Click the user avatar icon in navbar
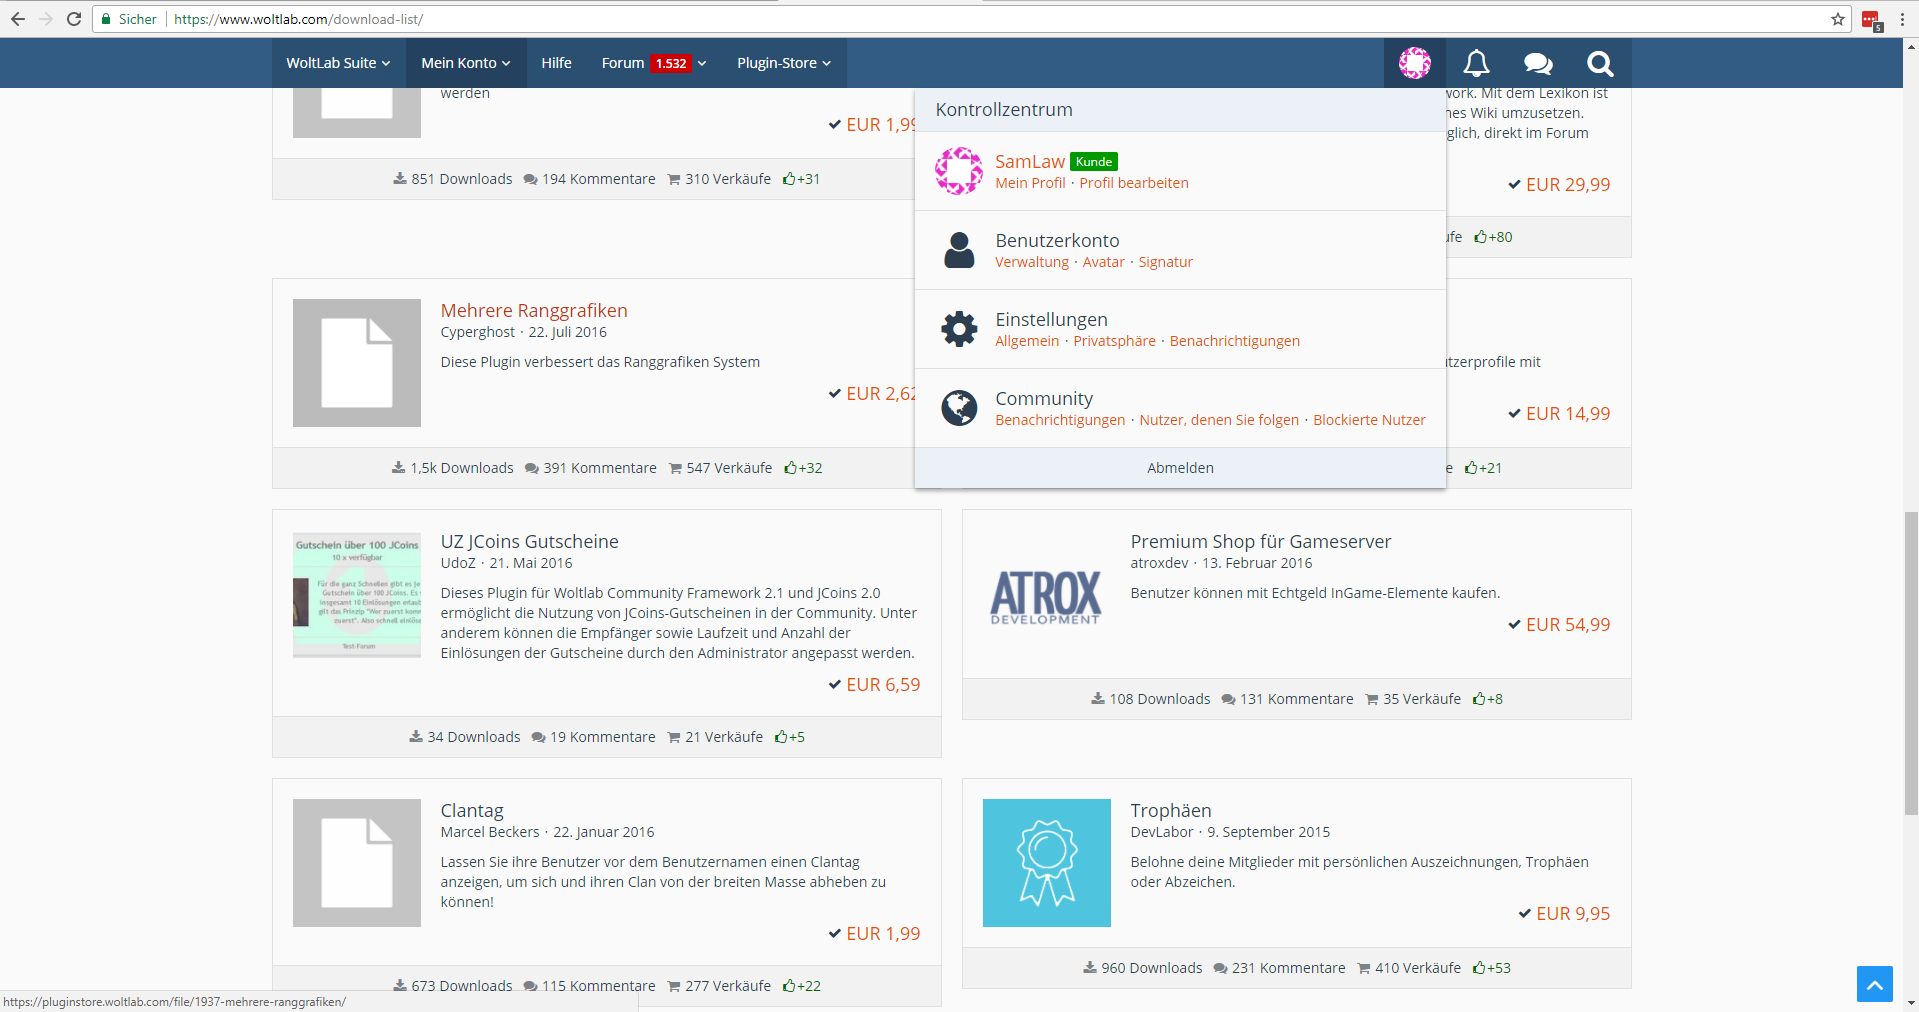 pos(1414,63)
